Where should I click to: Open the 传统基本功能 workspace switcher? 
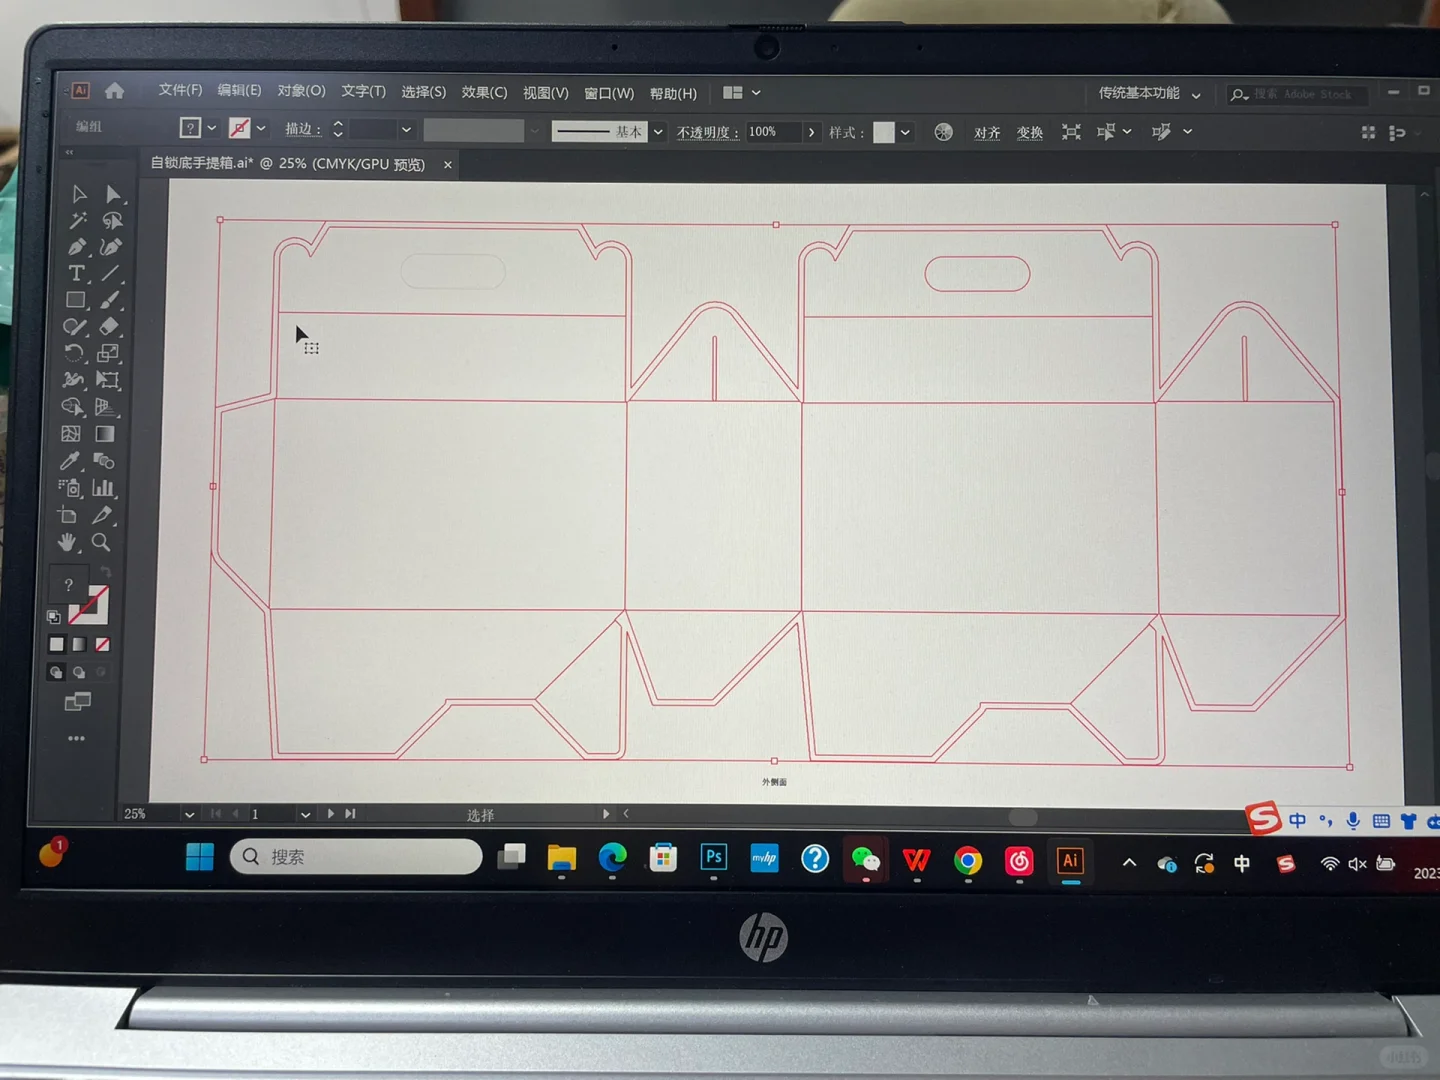click(x=1150, y=94)
